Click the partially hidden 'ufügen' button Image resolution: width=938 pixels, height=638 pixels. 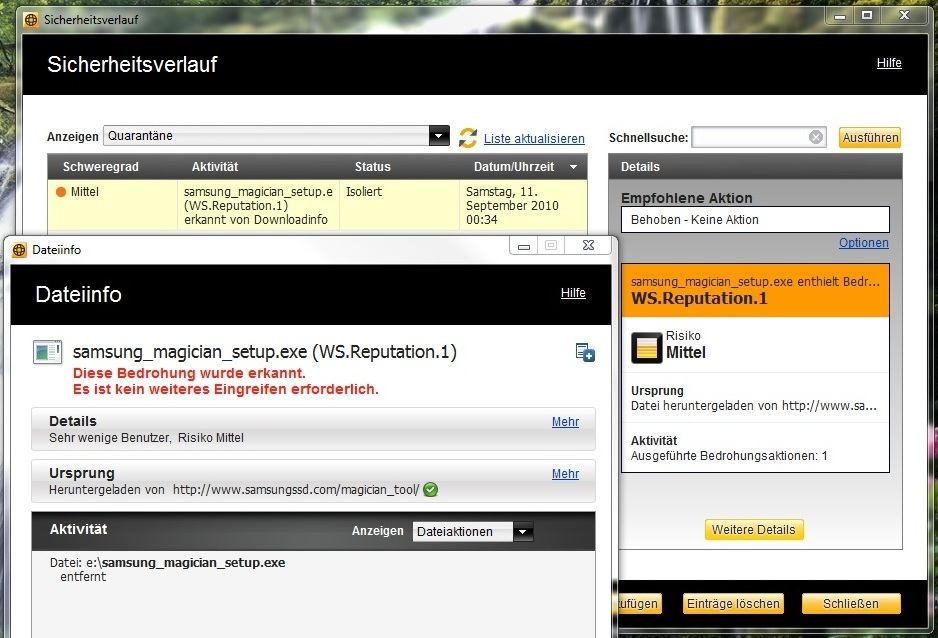(639, 604)
